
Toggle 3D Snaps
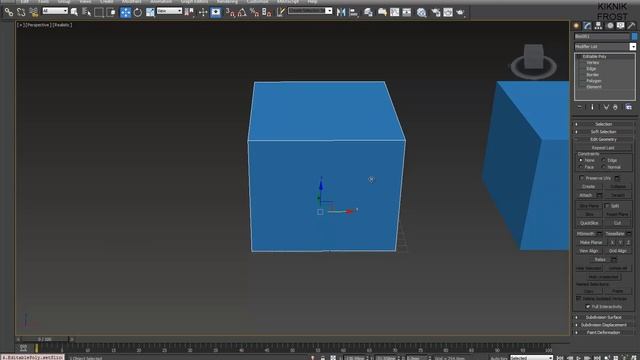(230, 12)
